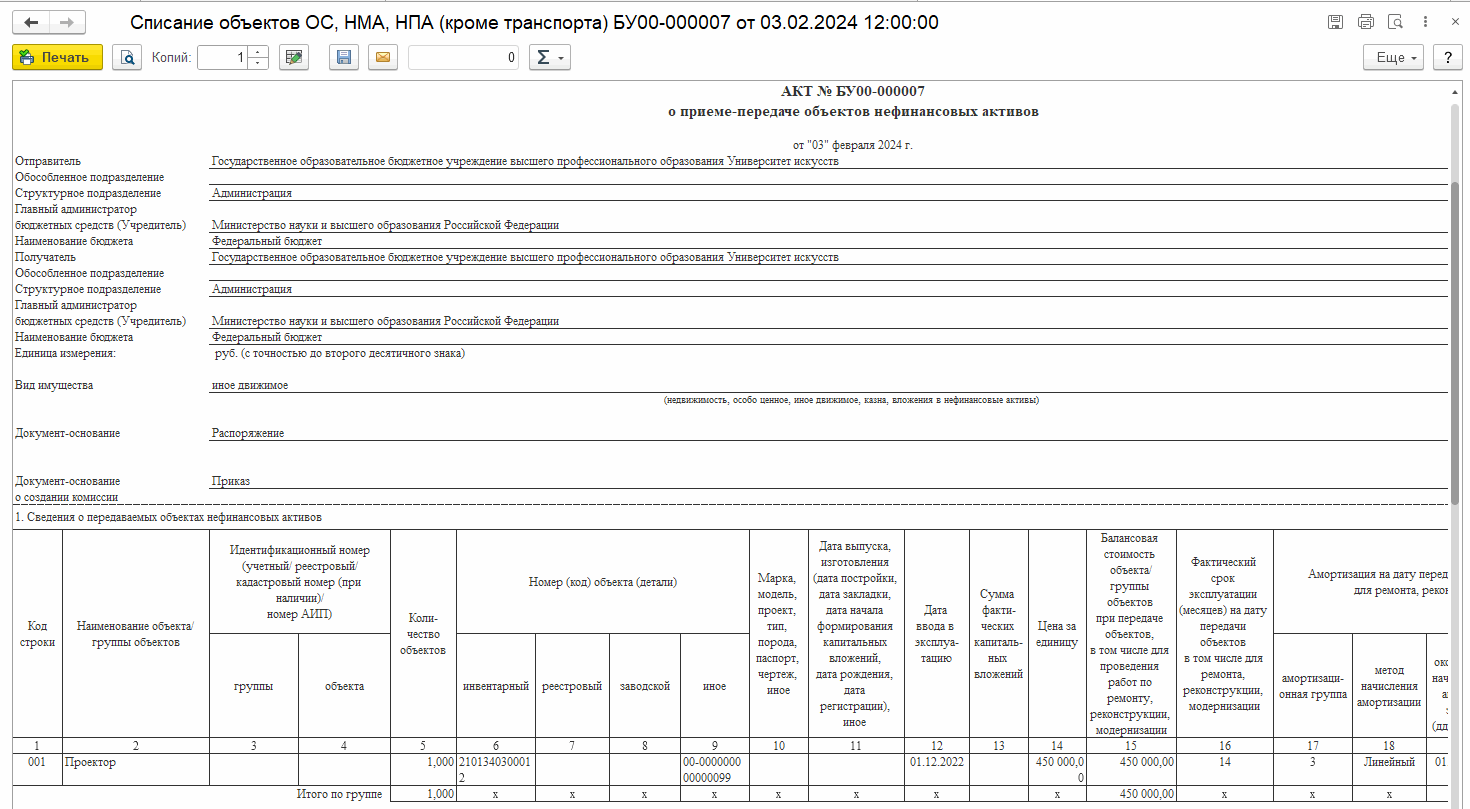Select the иное number cell 00-0000000 00000099
The height and width of the screenshot is (809, 1470).
[x=714, y=769]
